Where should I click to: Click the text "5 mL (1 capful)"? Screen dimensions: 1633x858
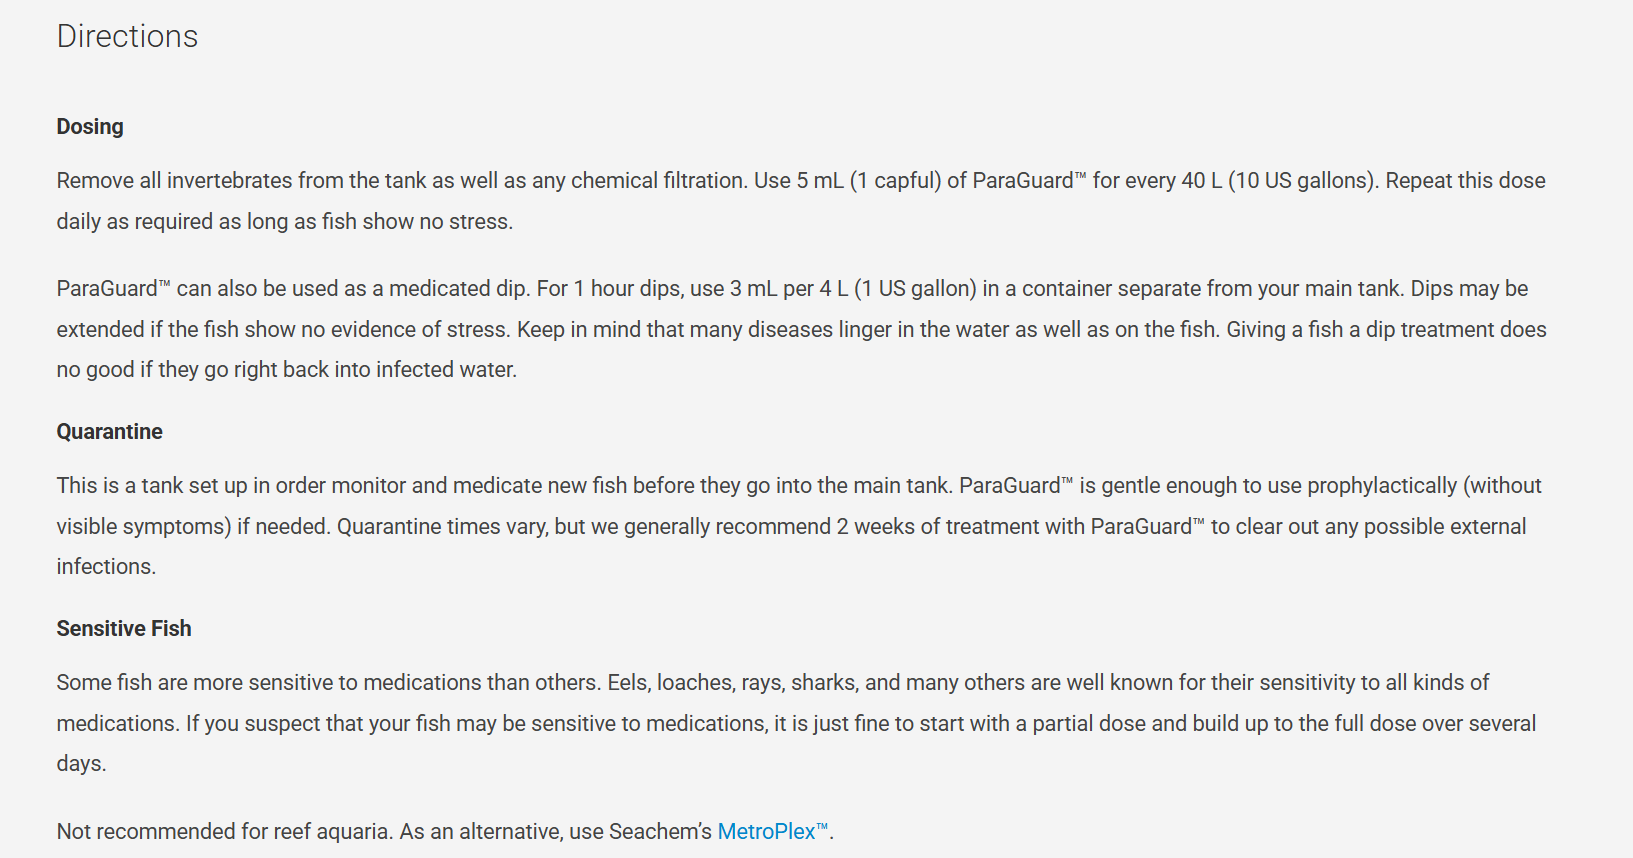pyautogui.click(x=868, y=181)
